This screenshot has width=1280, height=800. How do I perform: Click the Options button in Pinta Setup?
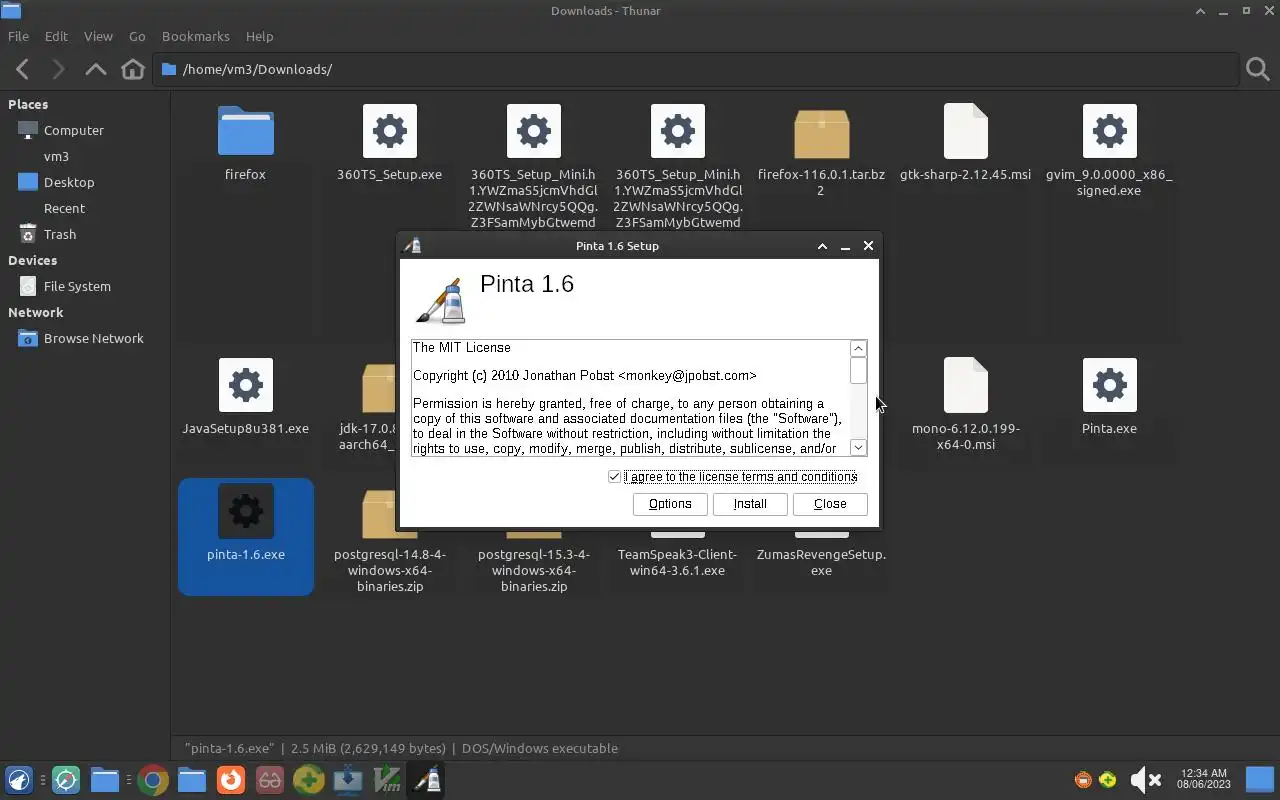tap(670, 504)
